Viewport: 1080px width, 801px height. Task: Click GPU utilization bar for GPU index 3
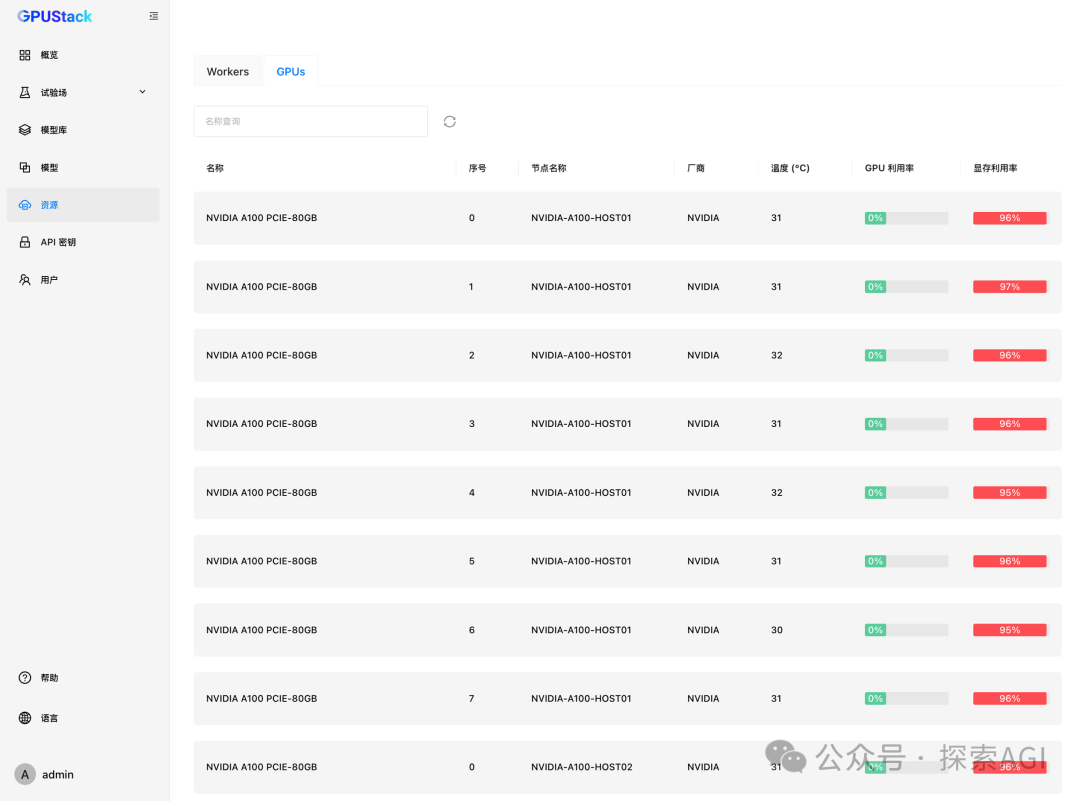point(906,424)
